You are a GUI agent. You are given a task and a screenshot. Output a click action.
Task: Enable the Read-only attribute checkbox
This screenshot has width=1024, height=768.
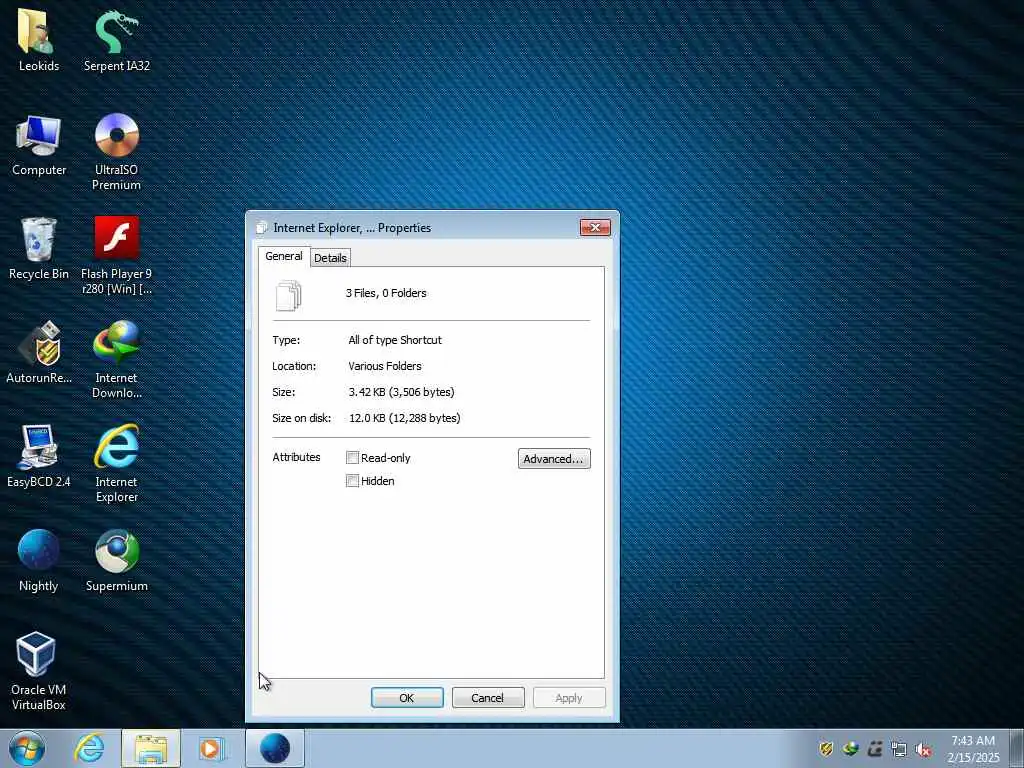point(353,458)
